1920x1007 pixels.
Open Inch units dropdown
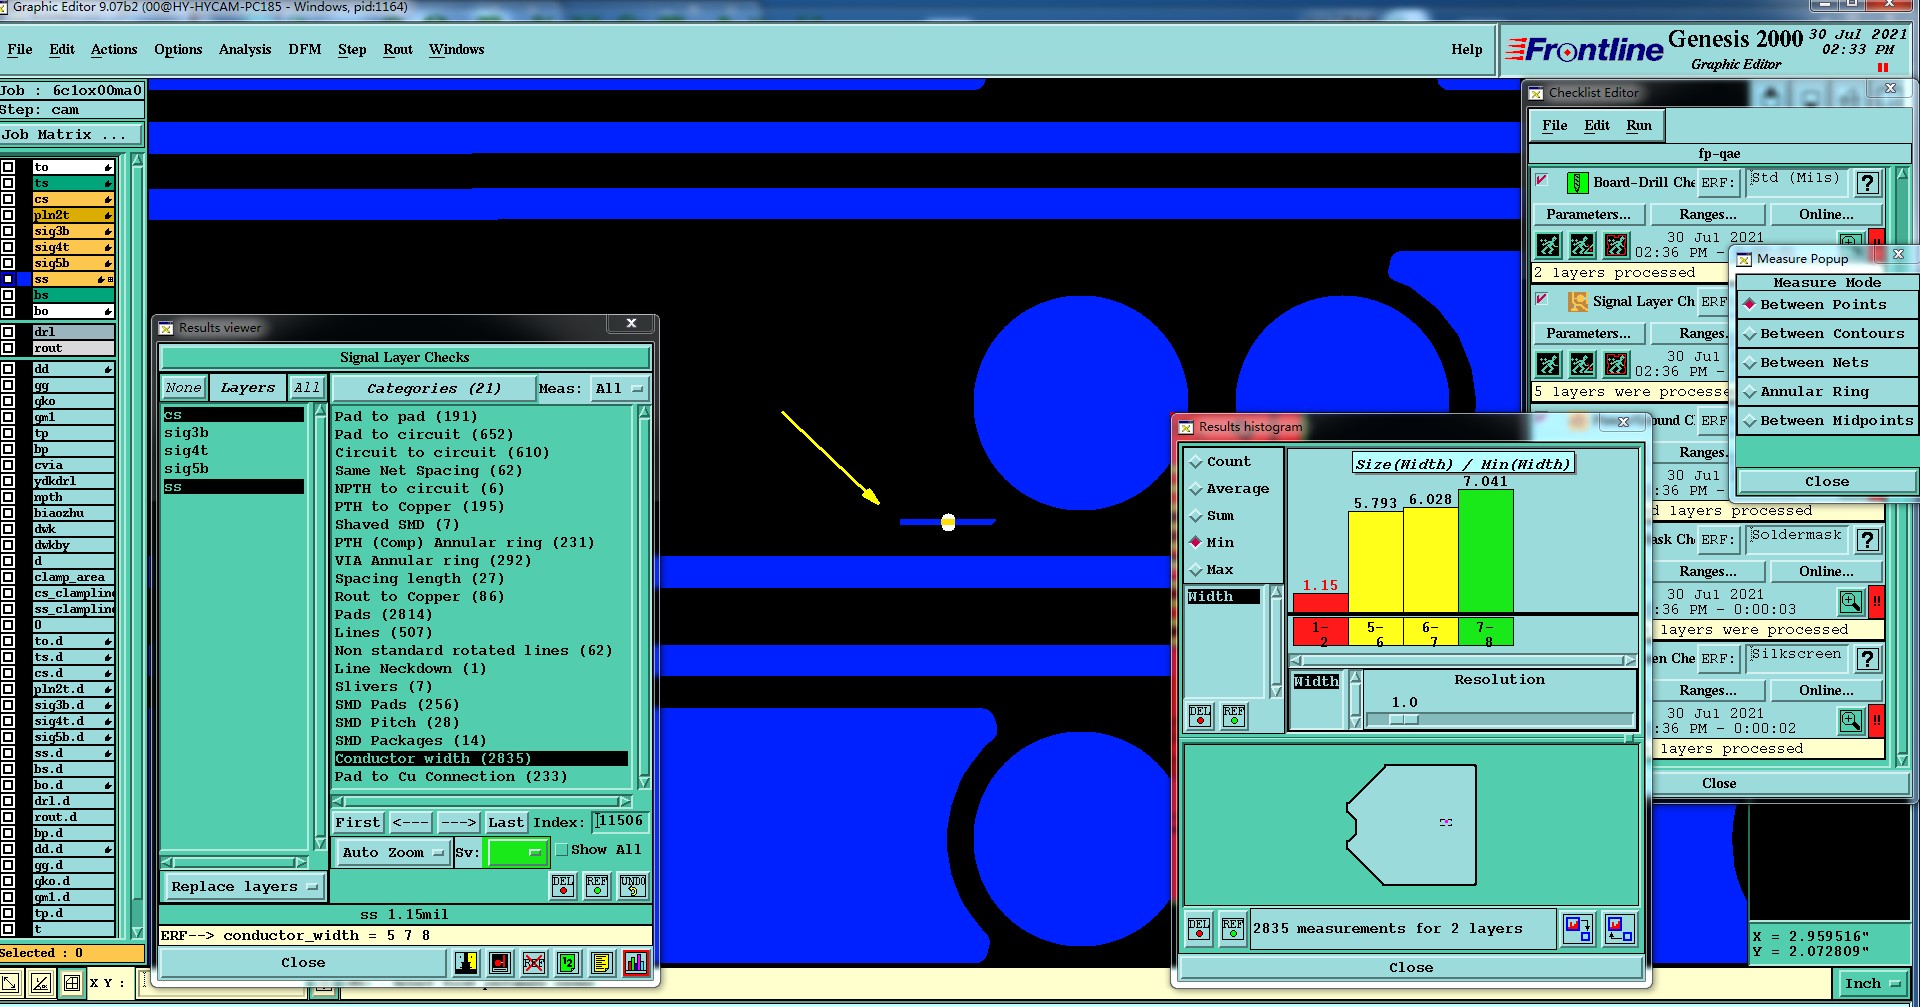1873,984
